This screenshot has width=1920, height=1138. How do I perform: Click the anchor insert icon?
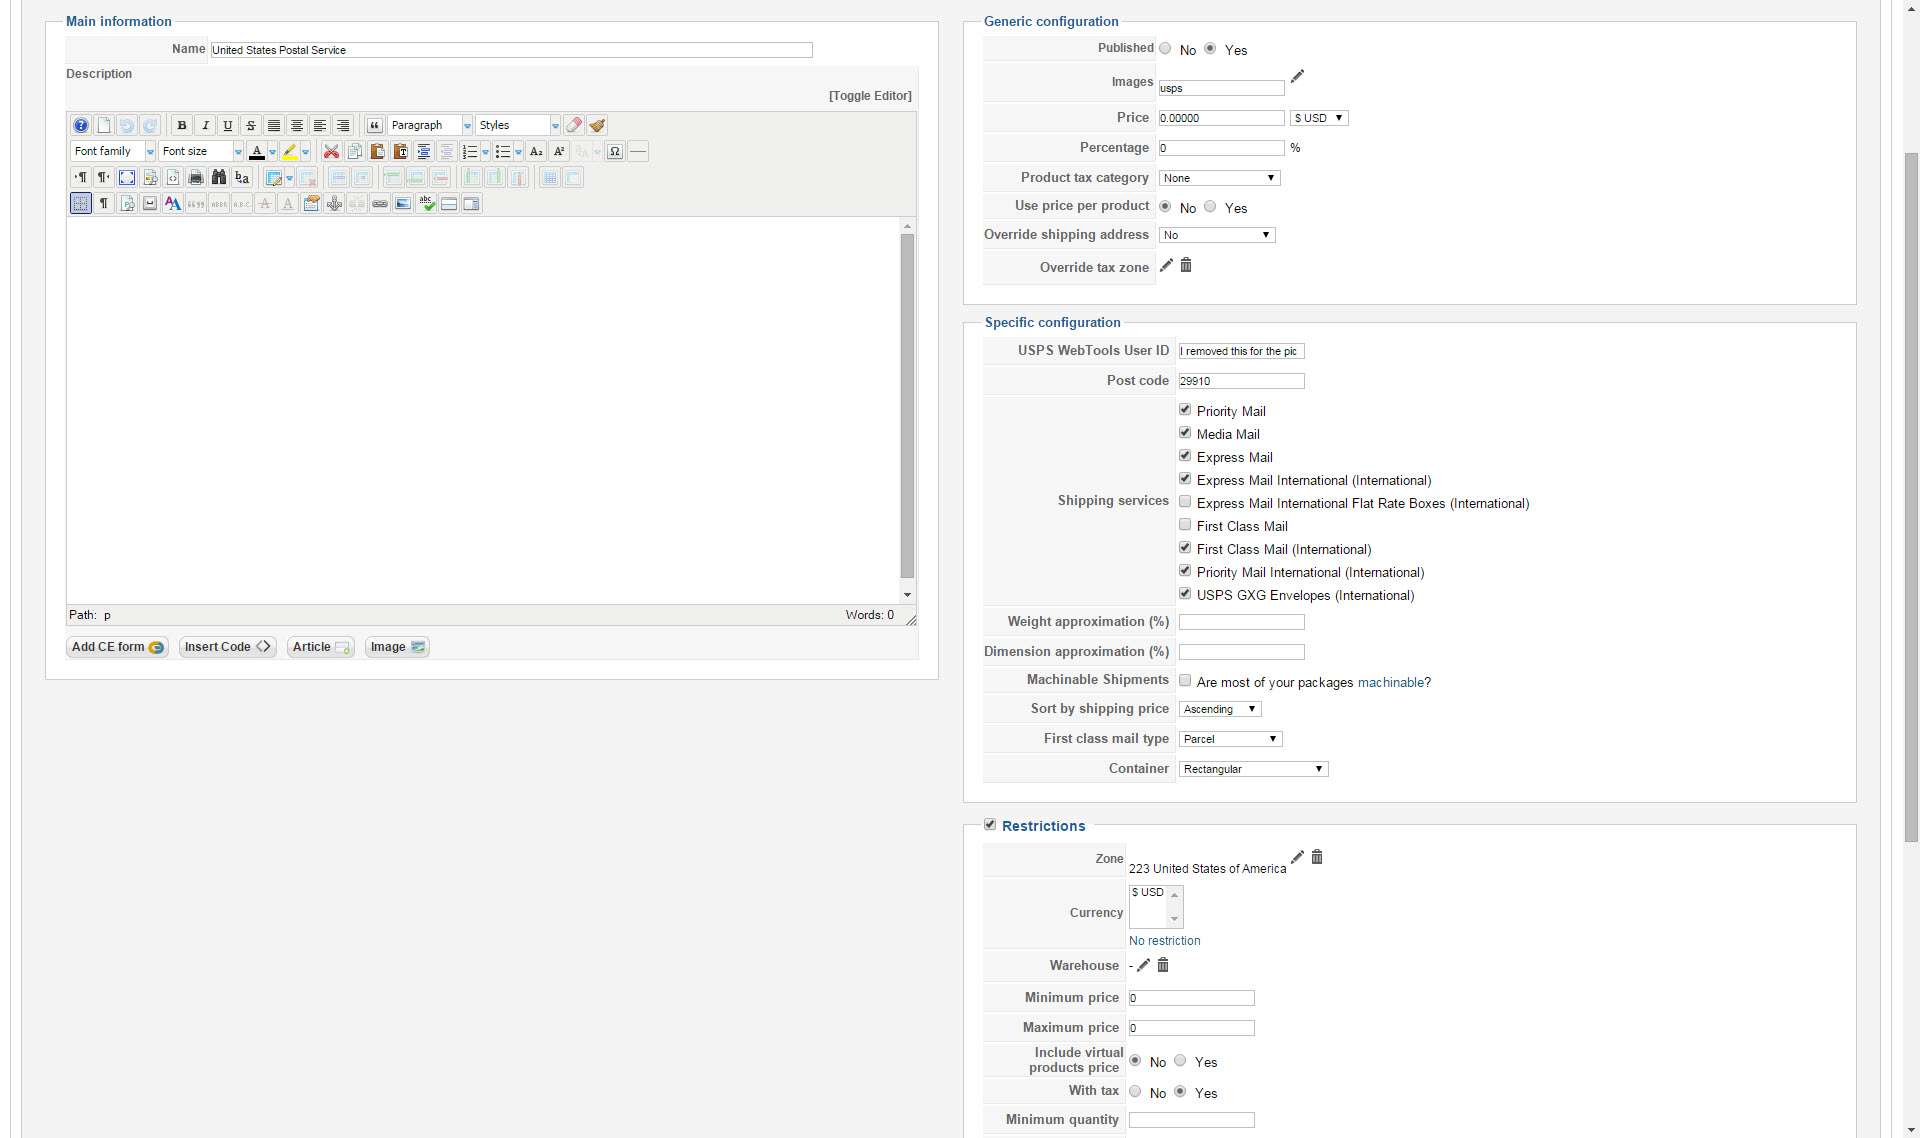(x=334, y=204)
